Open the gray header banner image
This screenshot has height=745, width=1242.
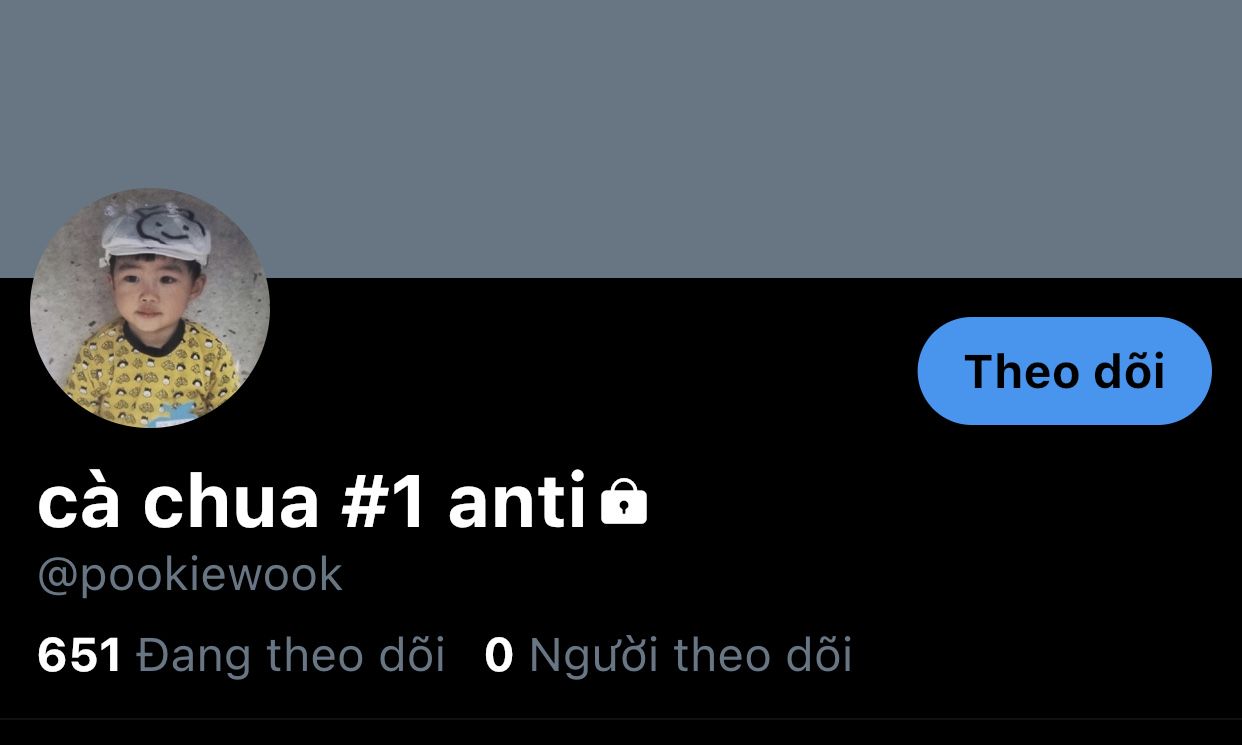(x=621, y=139)
